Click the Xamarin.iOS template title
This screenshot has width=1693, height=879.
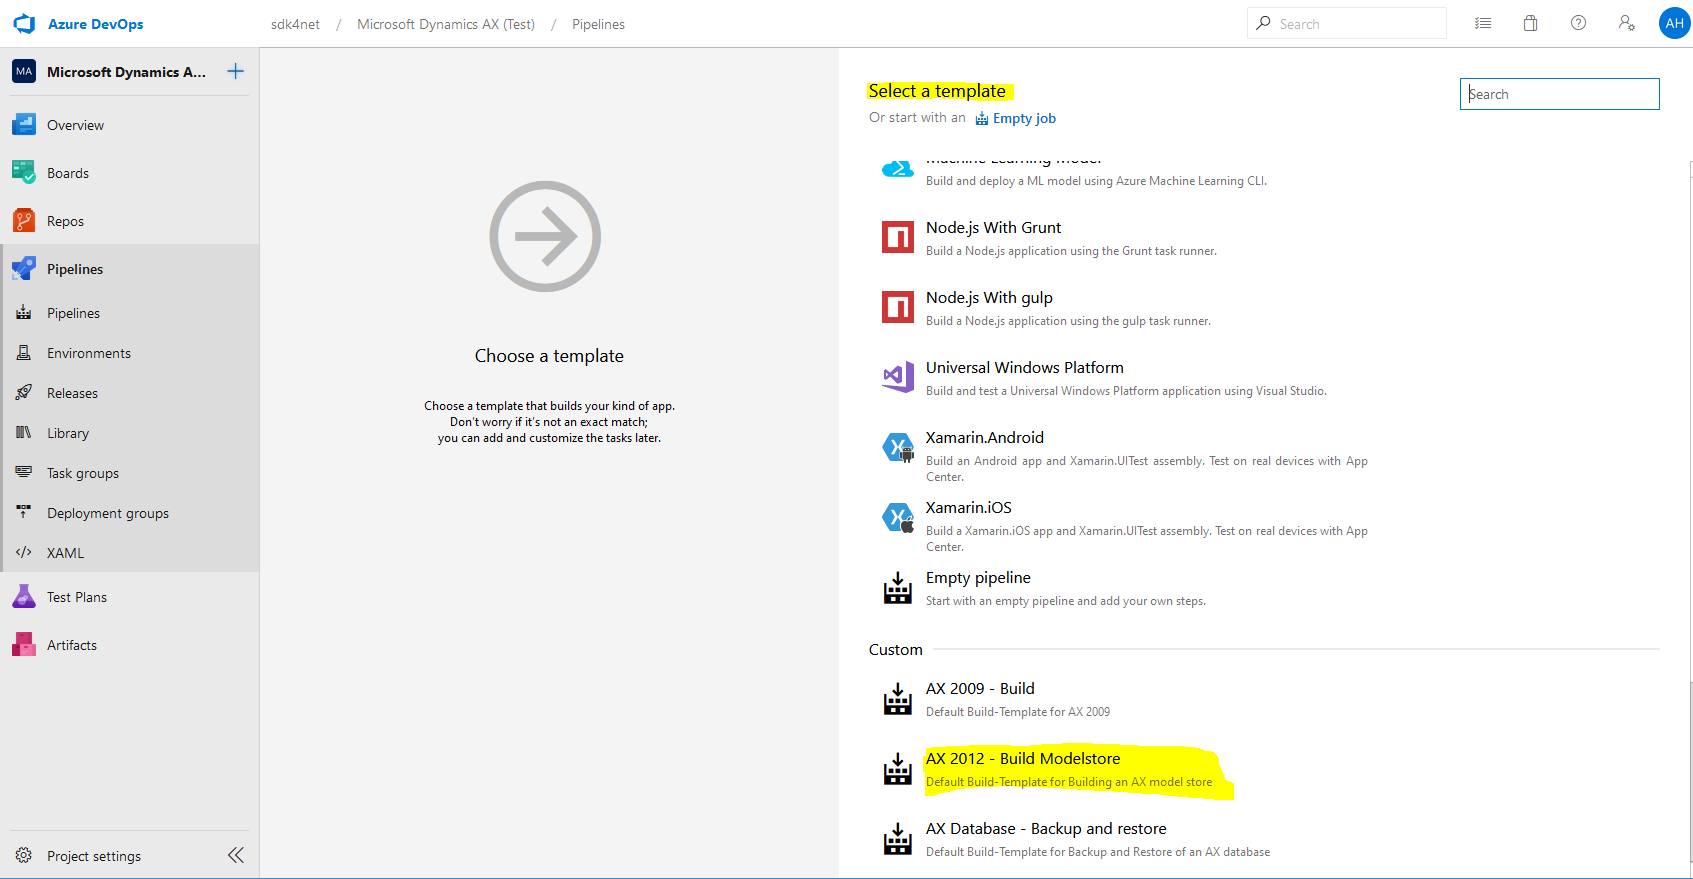point(969,507)
